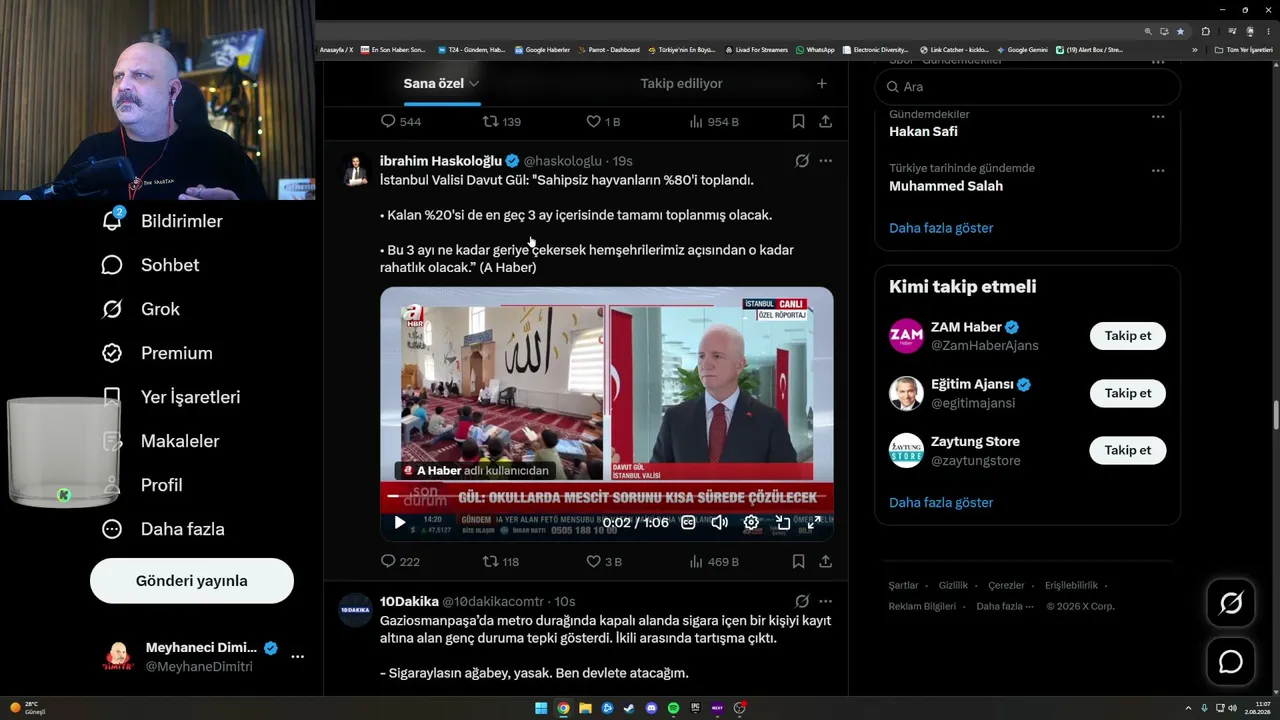The height and width of the screenshot is (720, 1280).
Task: Open Sohbet chat from sidebar
Action: click(x=150, y=265)
